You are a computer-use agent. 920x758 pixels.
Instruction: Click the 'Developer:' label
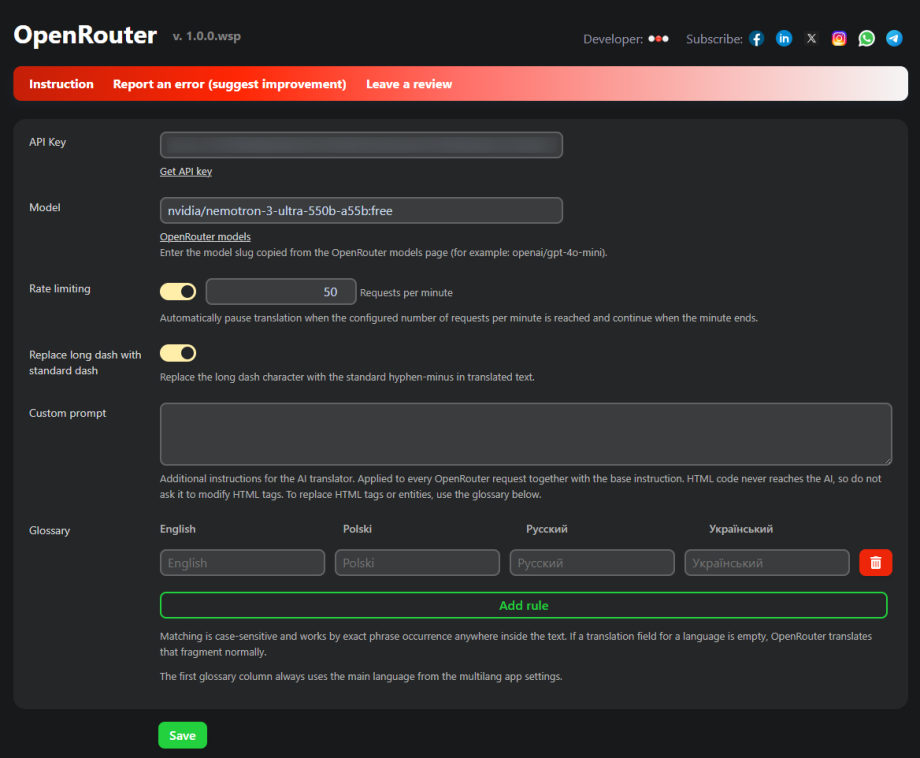(x=613, y=39)
